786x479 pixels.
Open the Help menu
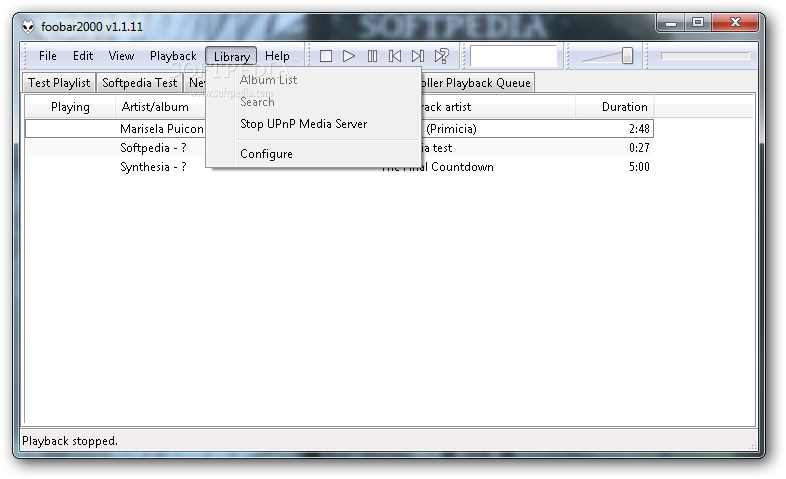[277, 56]
